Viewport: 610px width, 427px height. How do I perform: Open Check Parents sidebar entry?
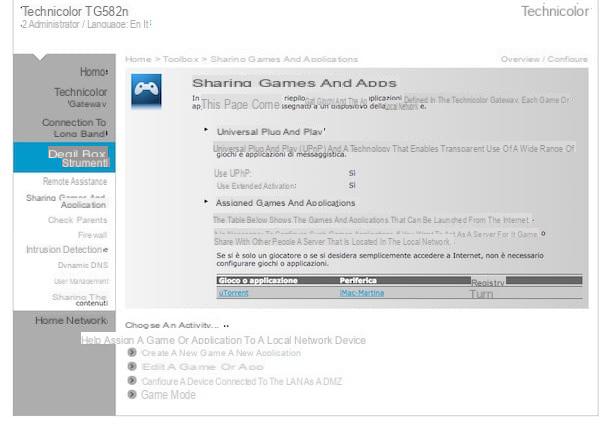pyautogui.click(x=77, y=220)
